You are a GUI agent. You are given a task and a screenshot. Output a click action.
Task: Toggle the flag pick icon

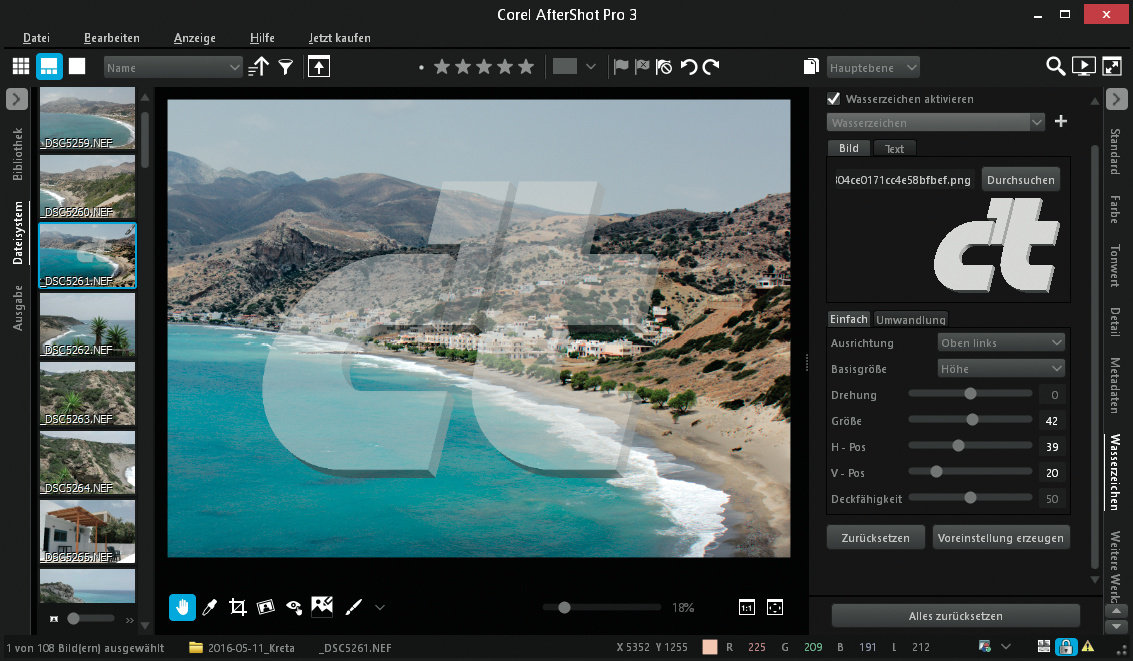click(x=620, y=67)
